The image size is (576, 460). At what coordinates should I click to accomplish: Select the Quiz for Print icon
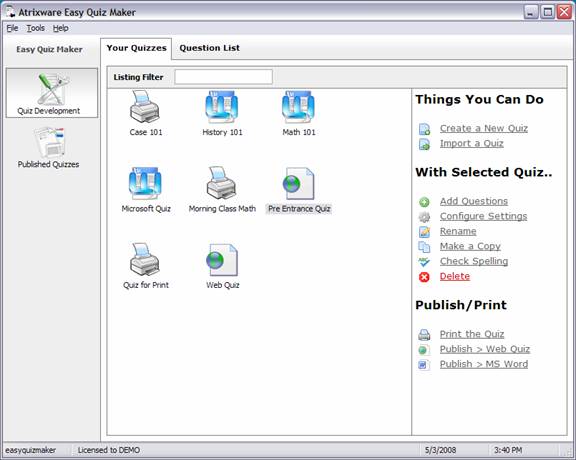pyautogui.click(x=145, y=259)
